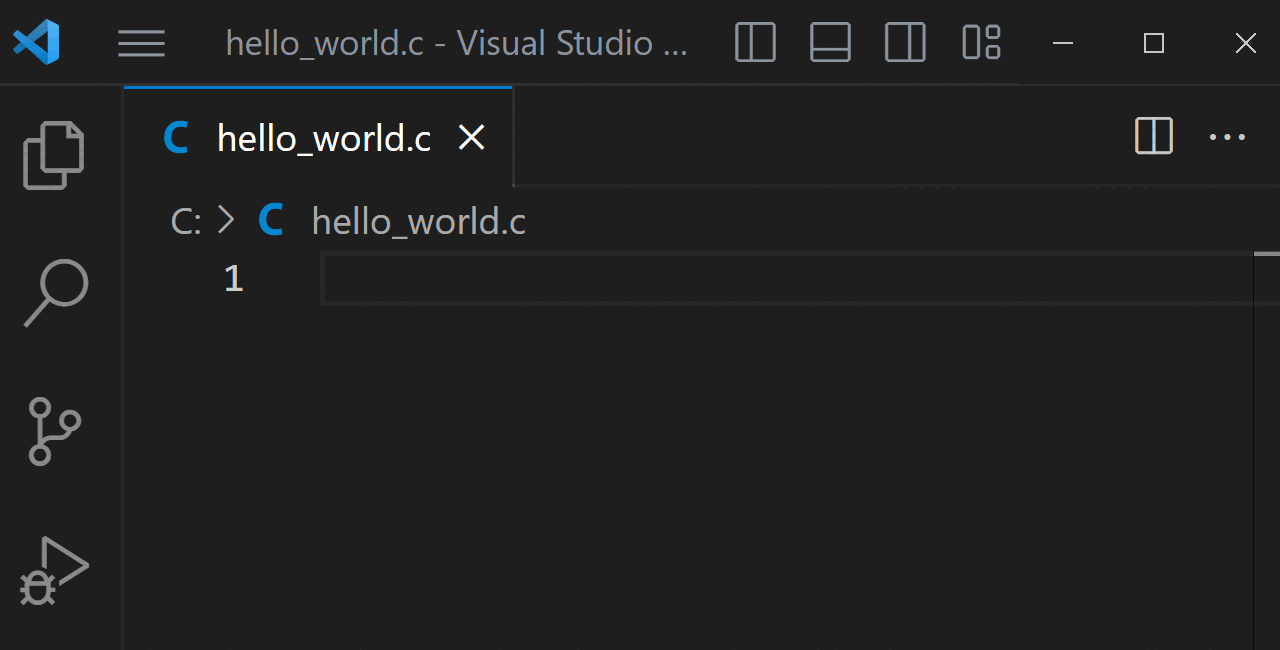Toggle the primary side bar layout button
Screen dimensions: 1280x650
pyautogui.click(x=755, y=43)
